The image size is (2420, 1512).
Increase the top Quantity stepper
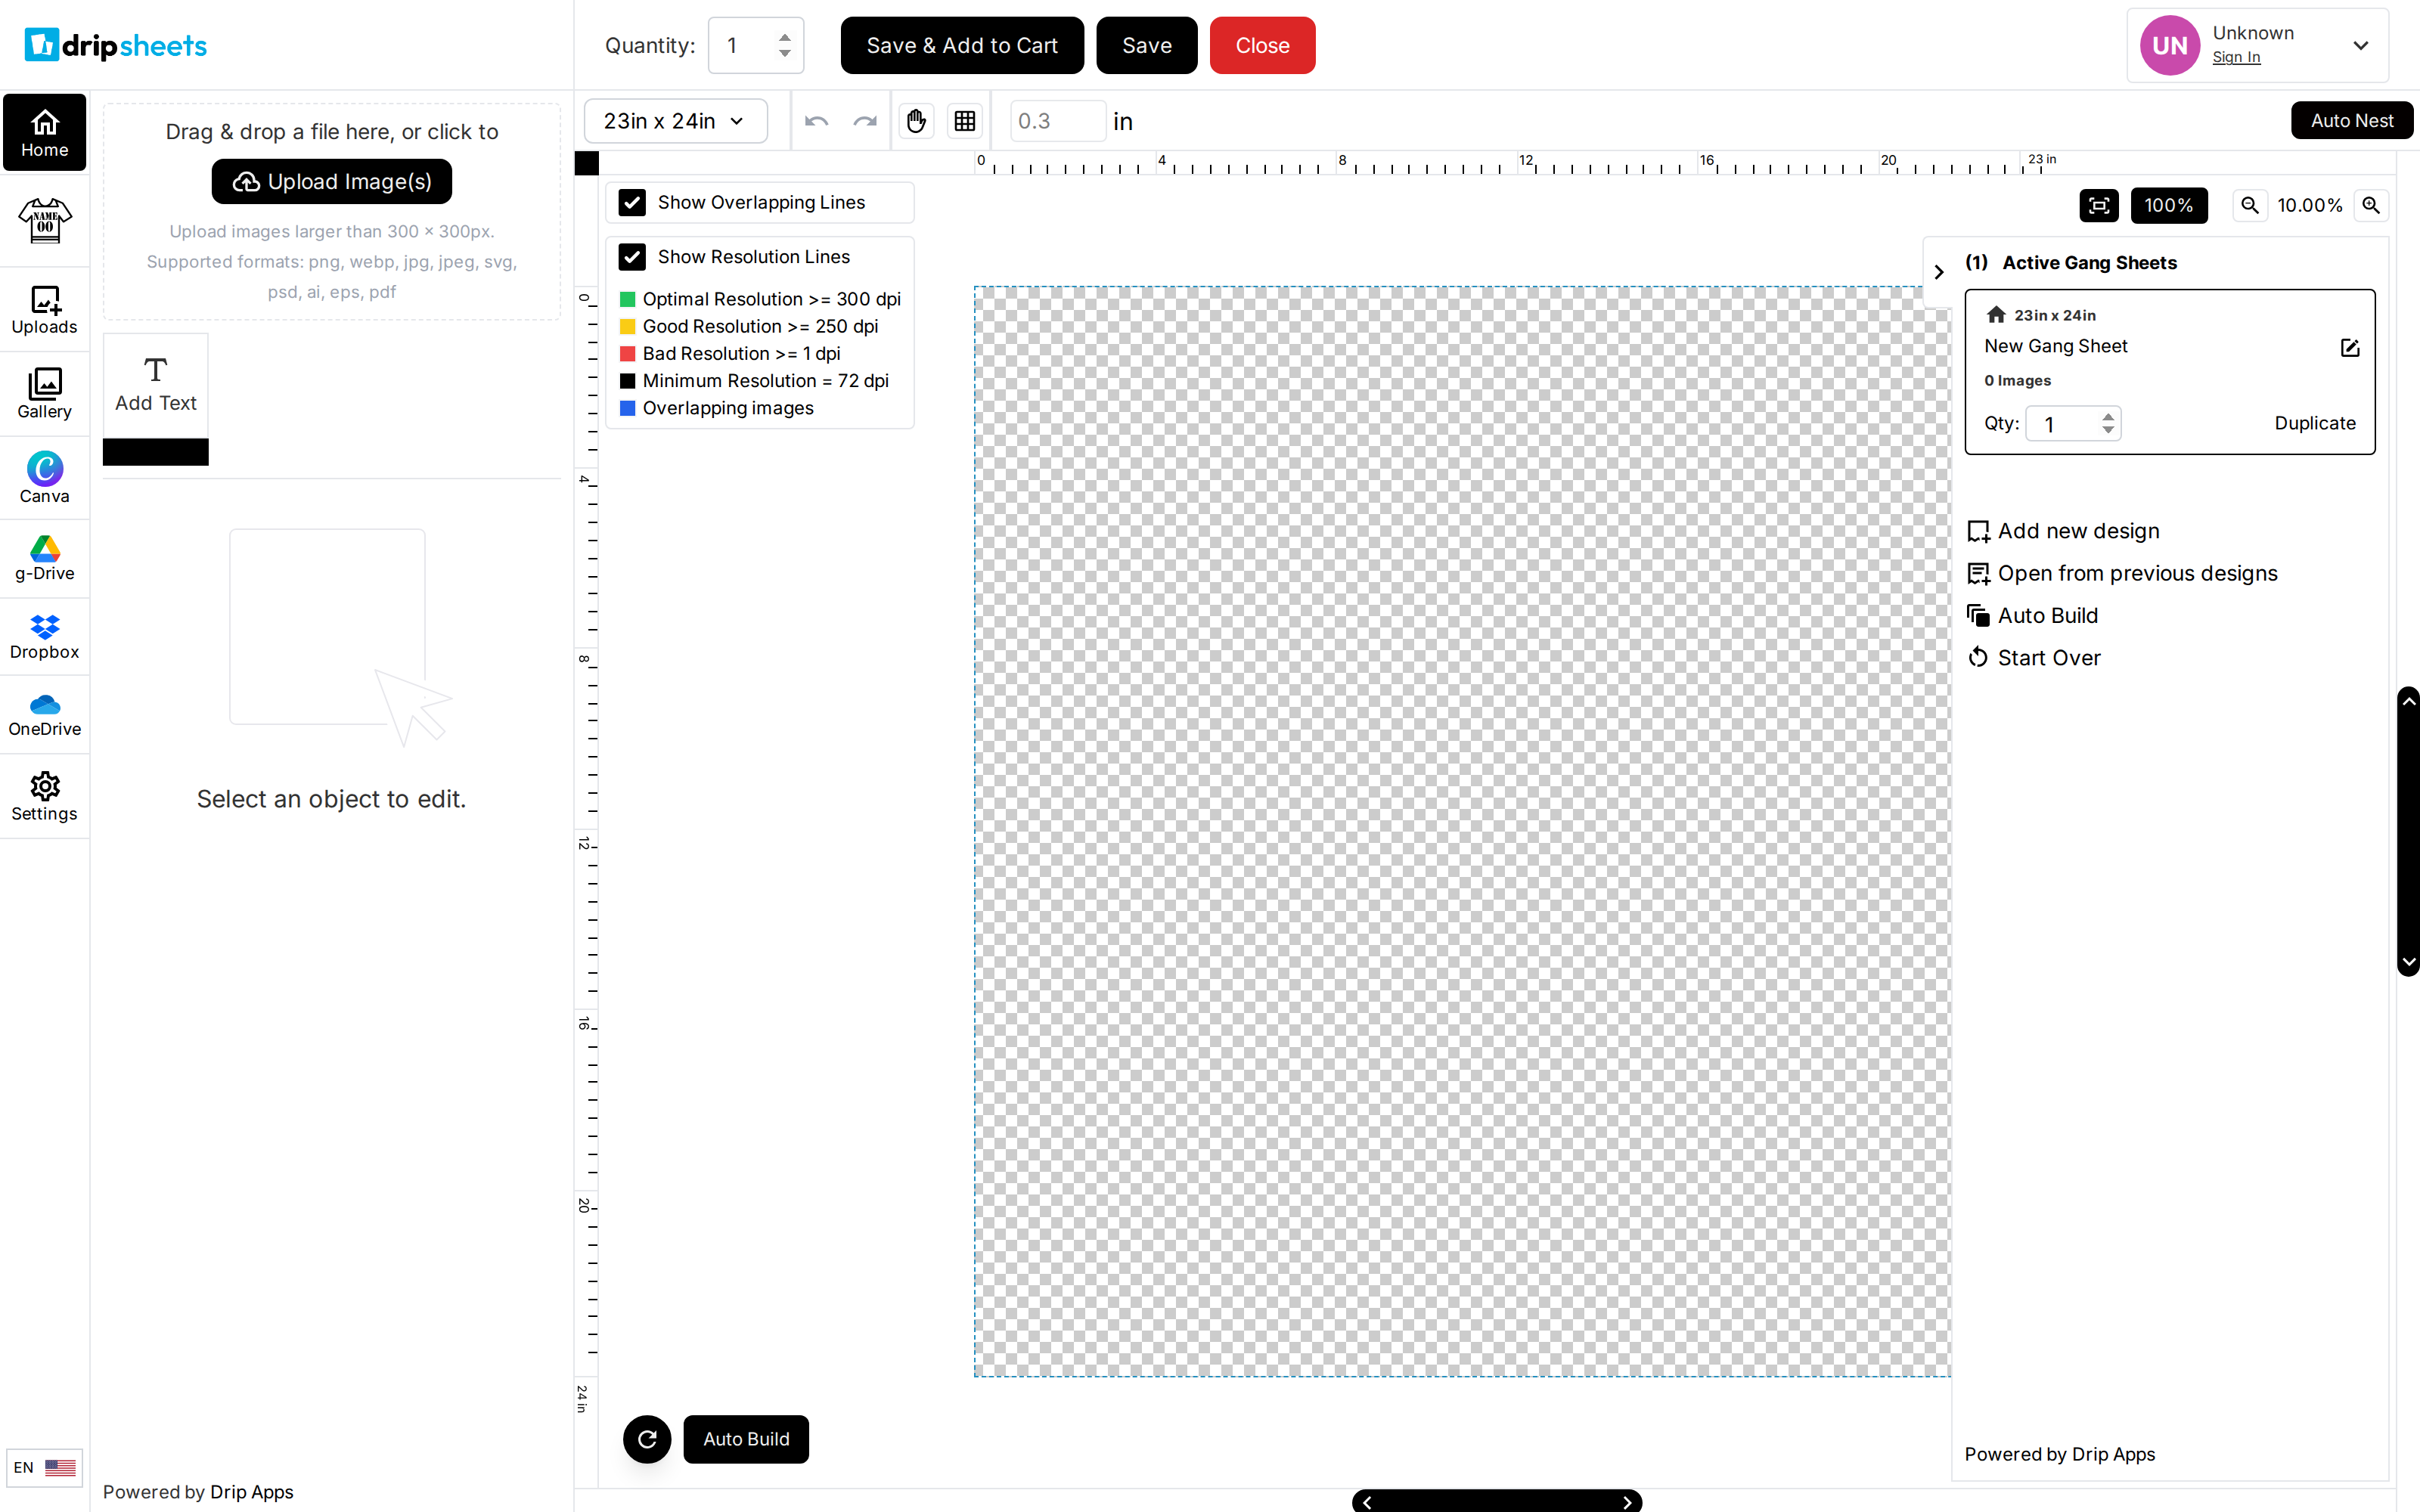click(x=785, y=37)
